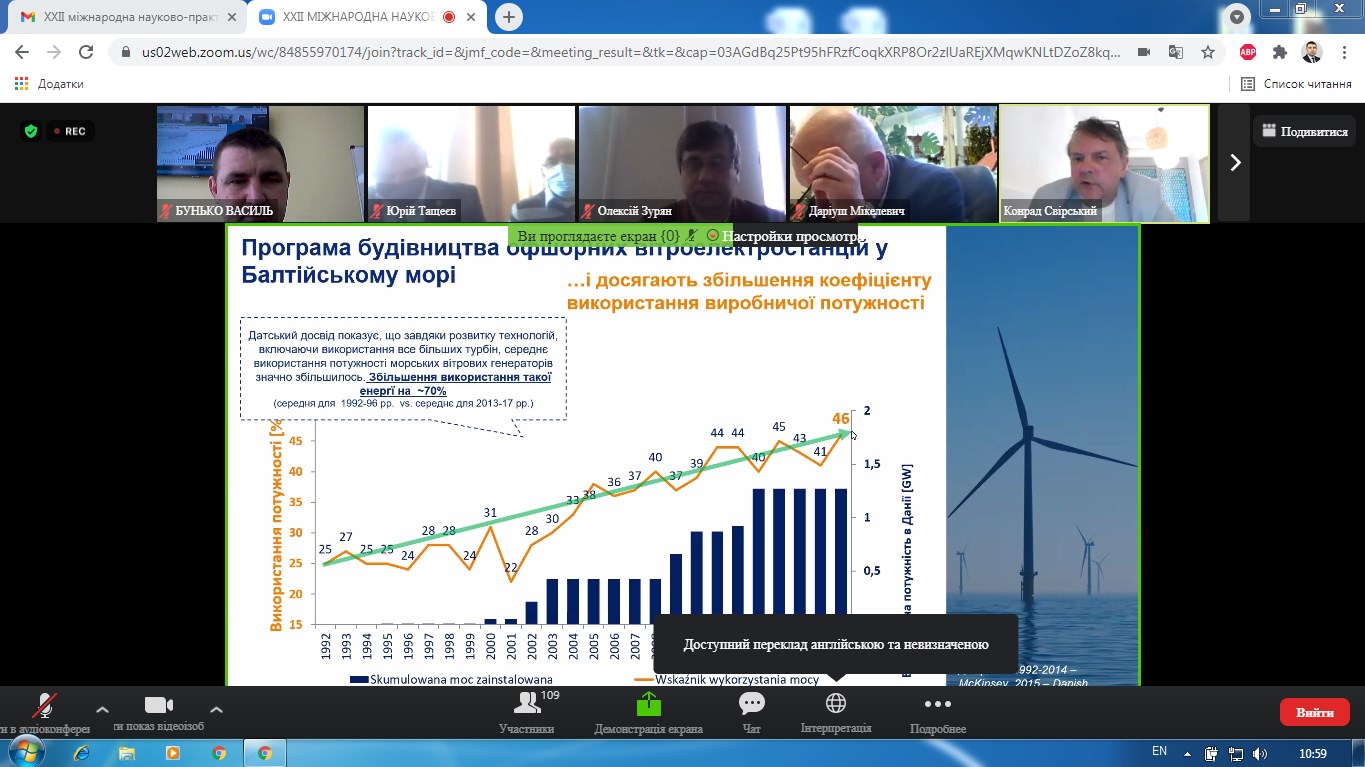Launch Internet Explorer from taskbar
The height and width of the screenshot is (767, 1365).
coord(81,752)
